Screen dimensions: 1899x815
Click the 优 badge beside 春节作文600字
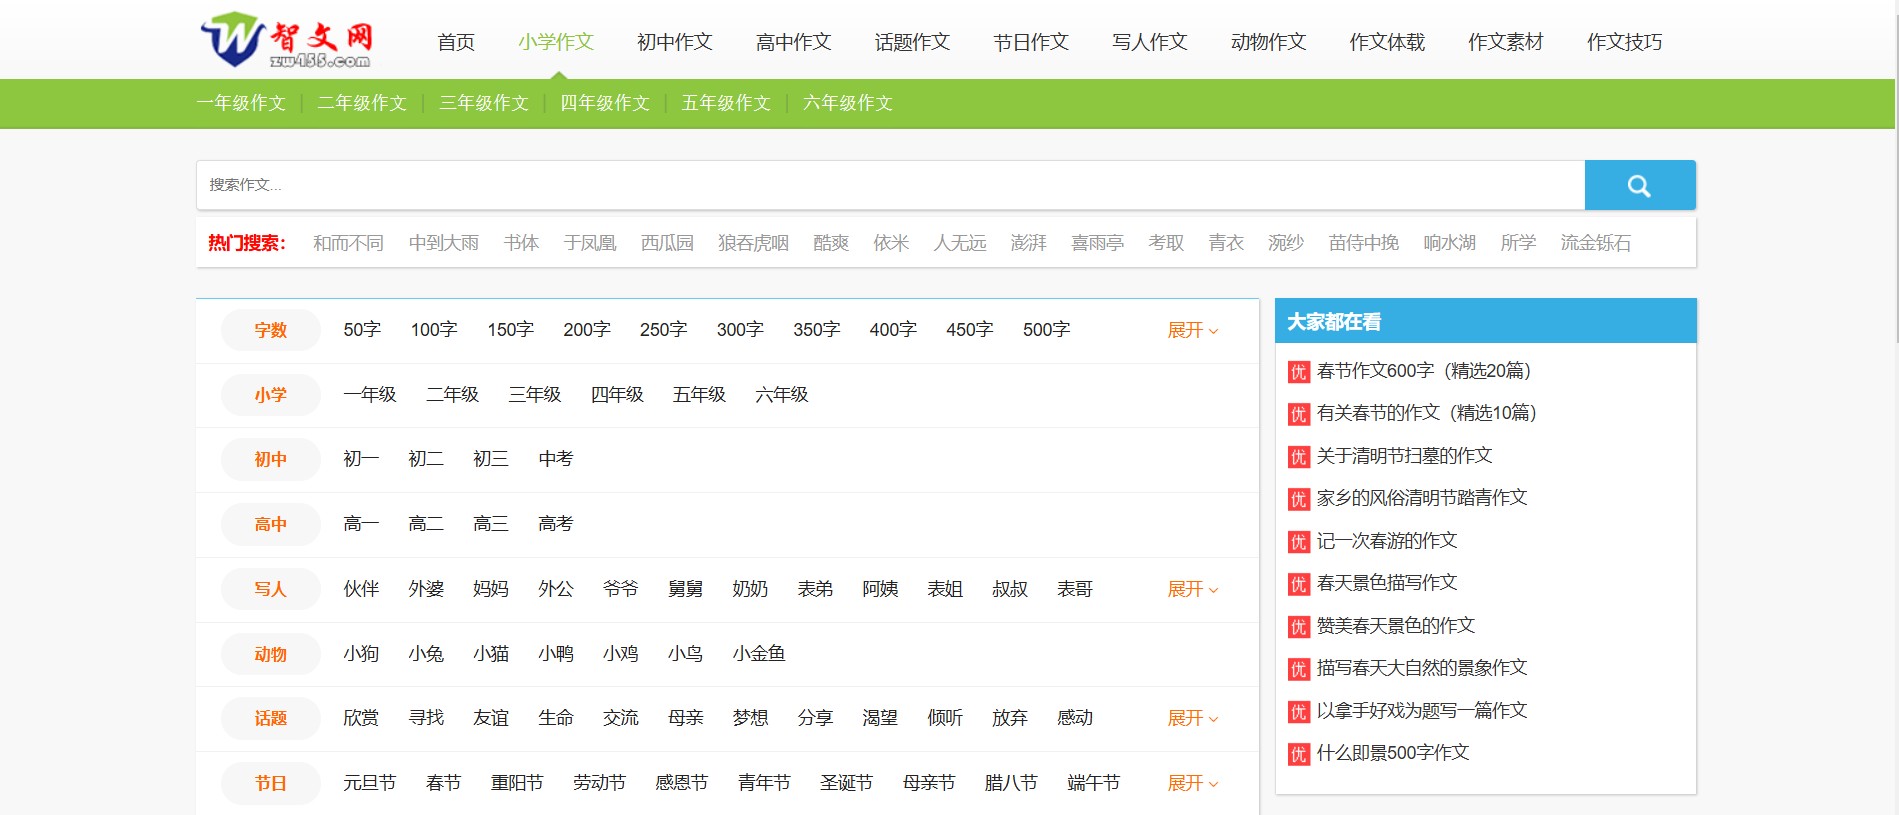coord(1298,372)
